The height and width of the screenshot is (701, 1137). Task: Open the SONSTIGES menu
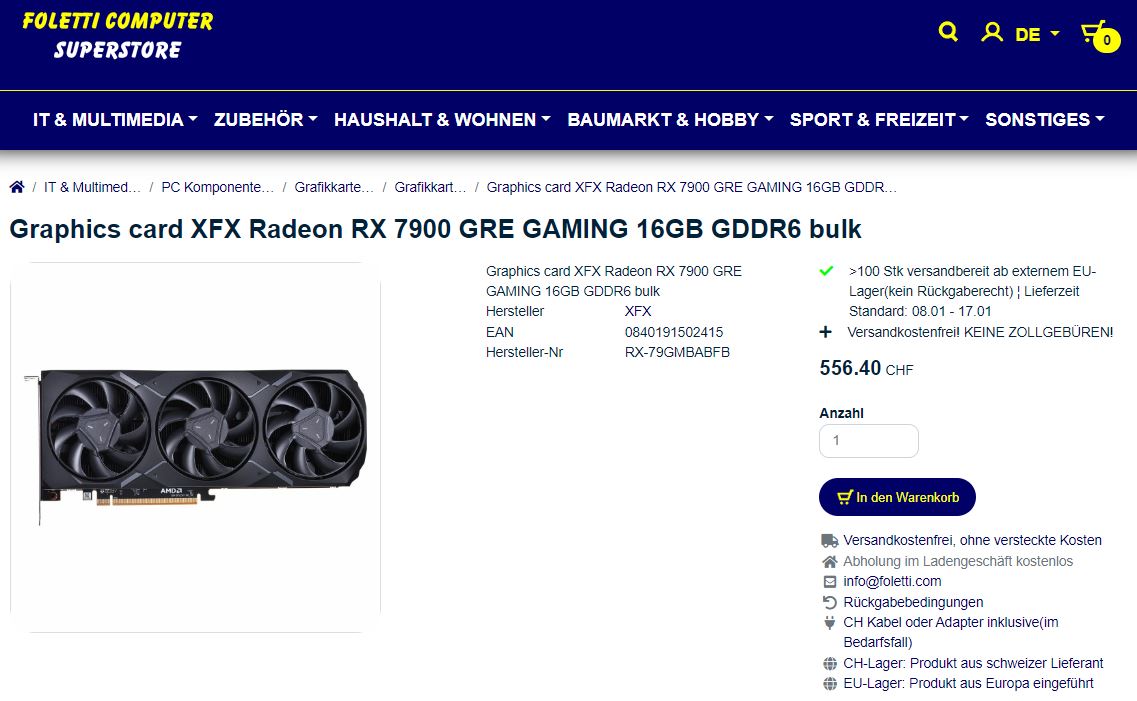tap(1044, 120)
